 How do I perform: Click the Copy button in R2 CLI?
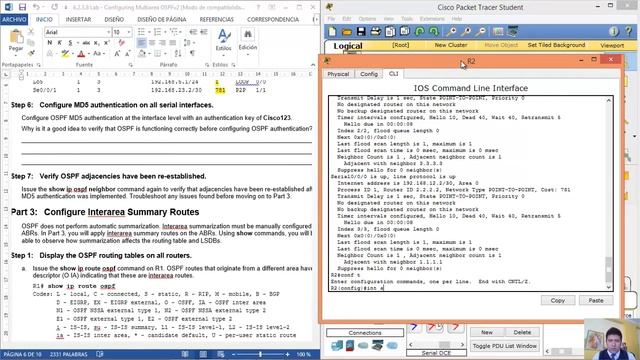click(558, 300)
